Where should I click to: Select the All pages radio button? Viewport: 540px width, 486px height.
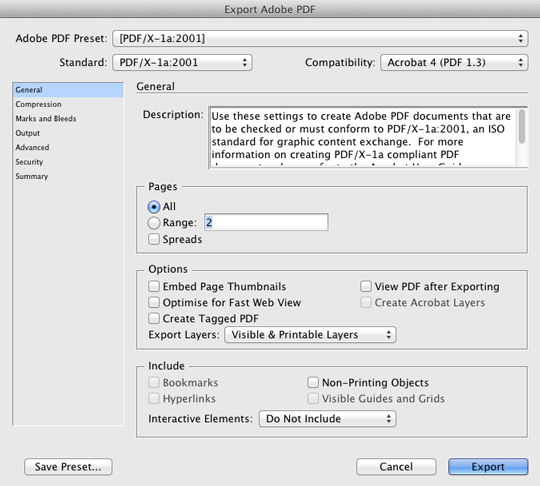(154, 207)
